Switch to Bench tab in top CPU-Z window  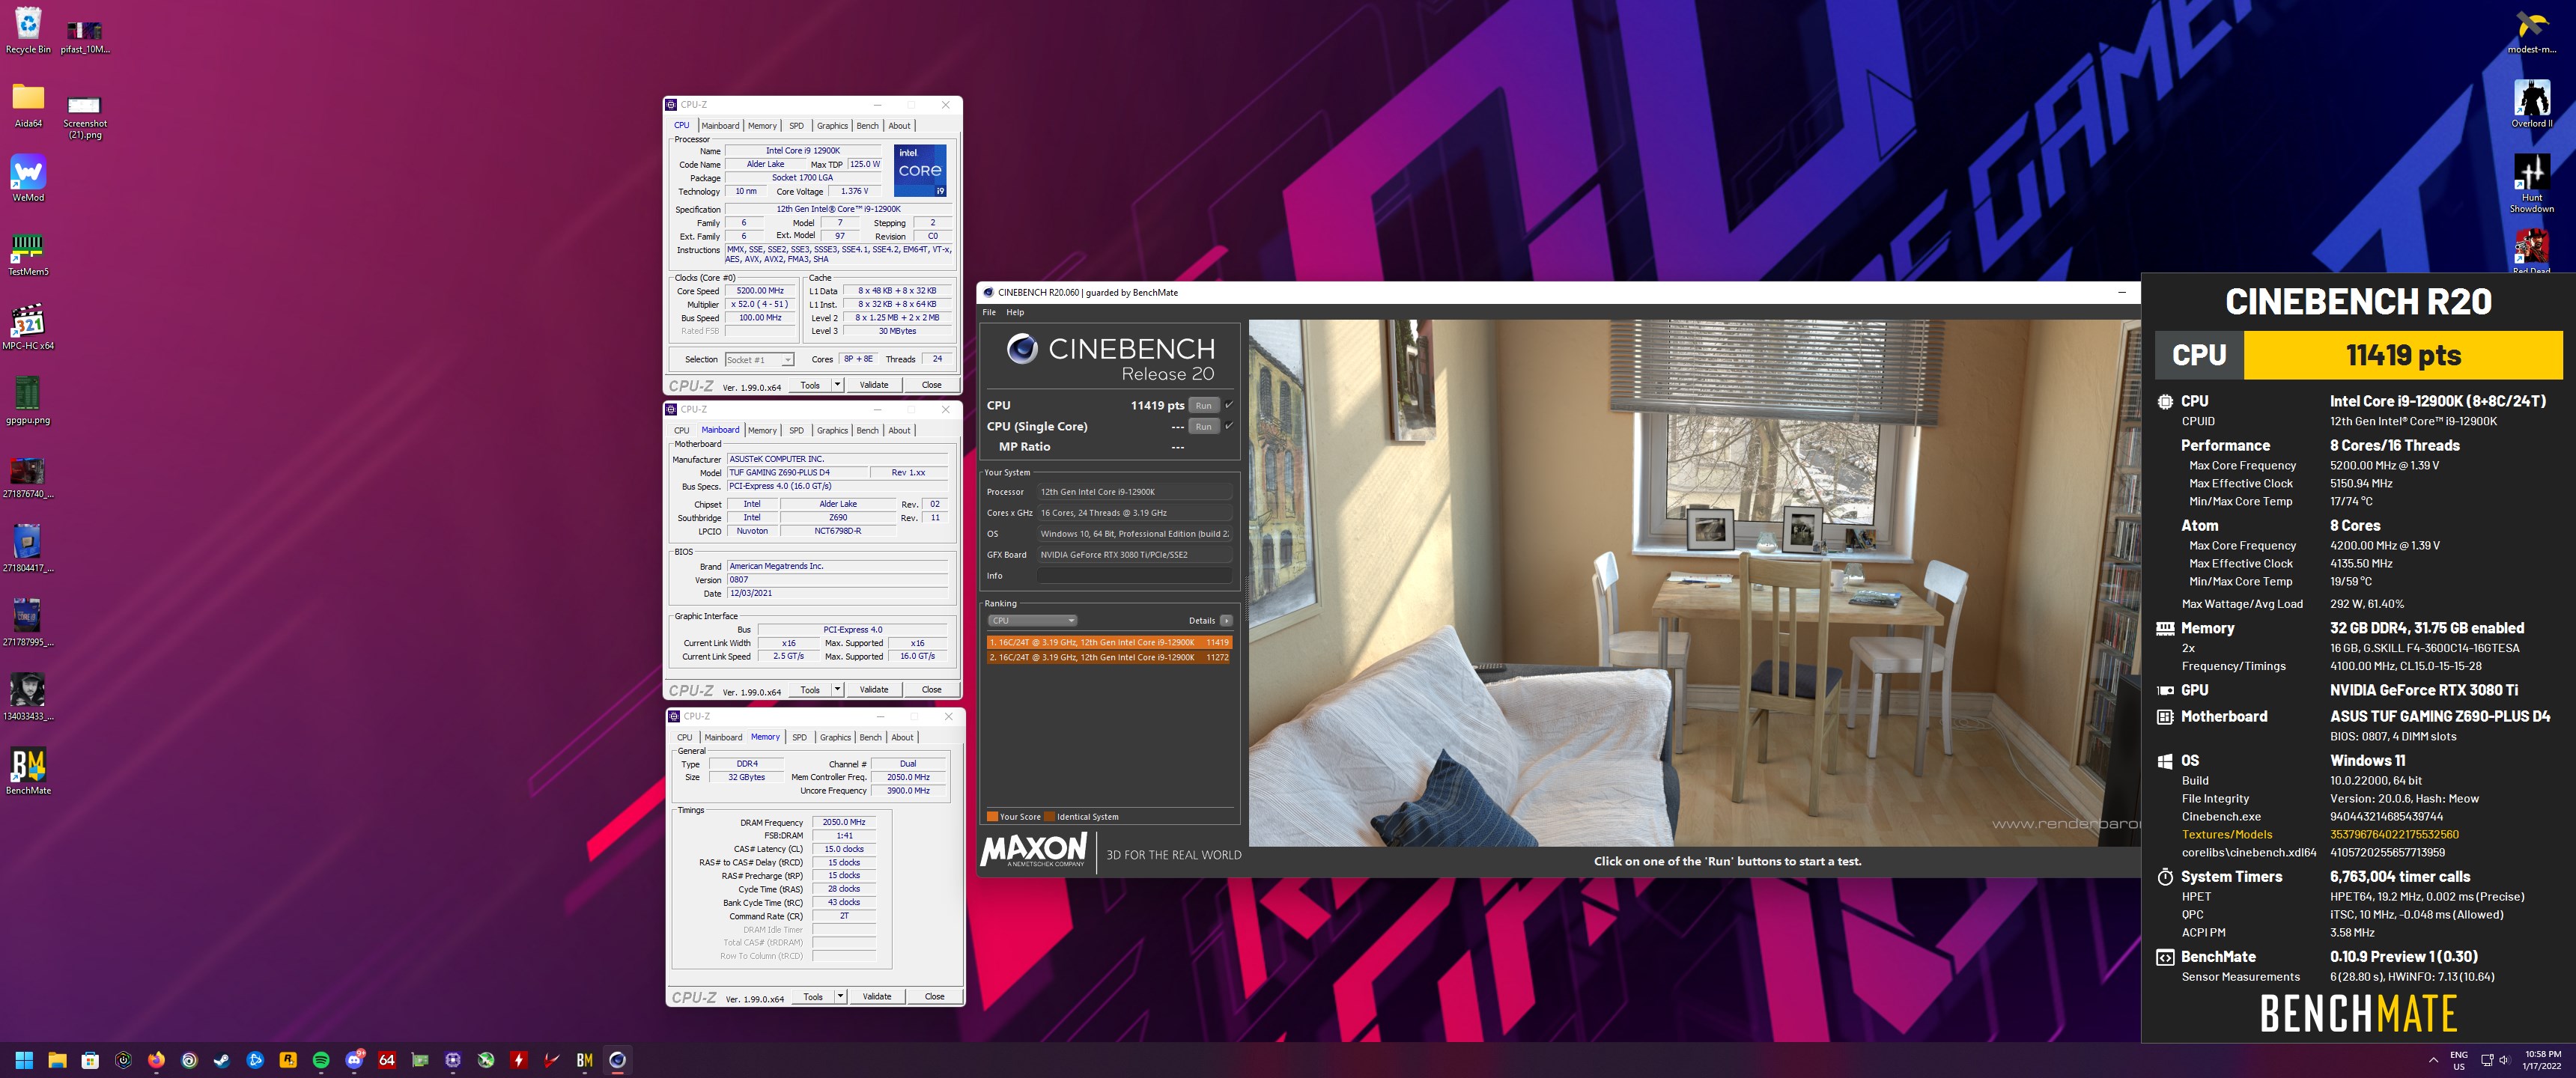pos(867,126)
